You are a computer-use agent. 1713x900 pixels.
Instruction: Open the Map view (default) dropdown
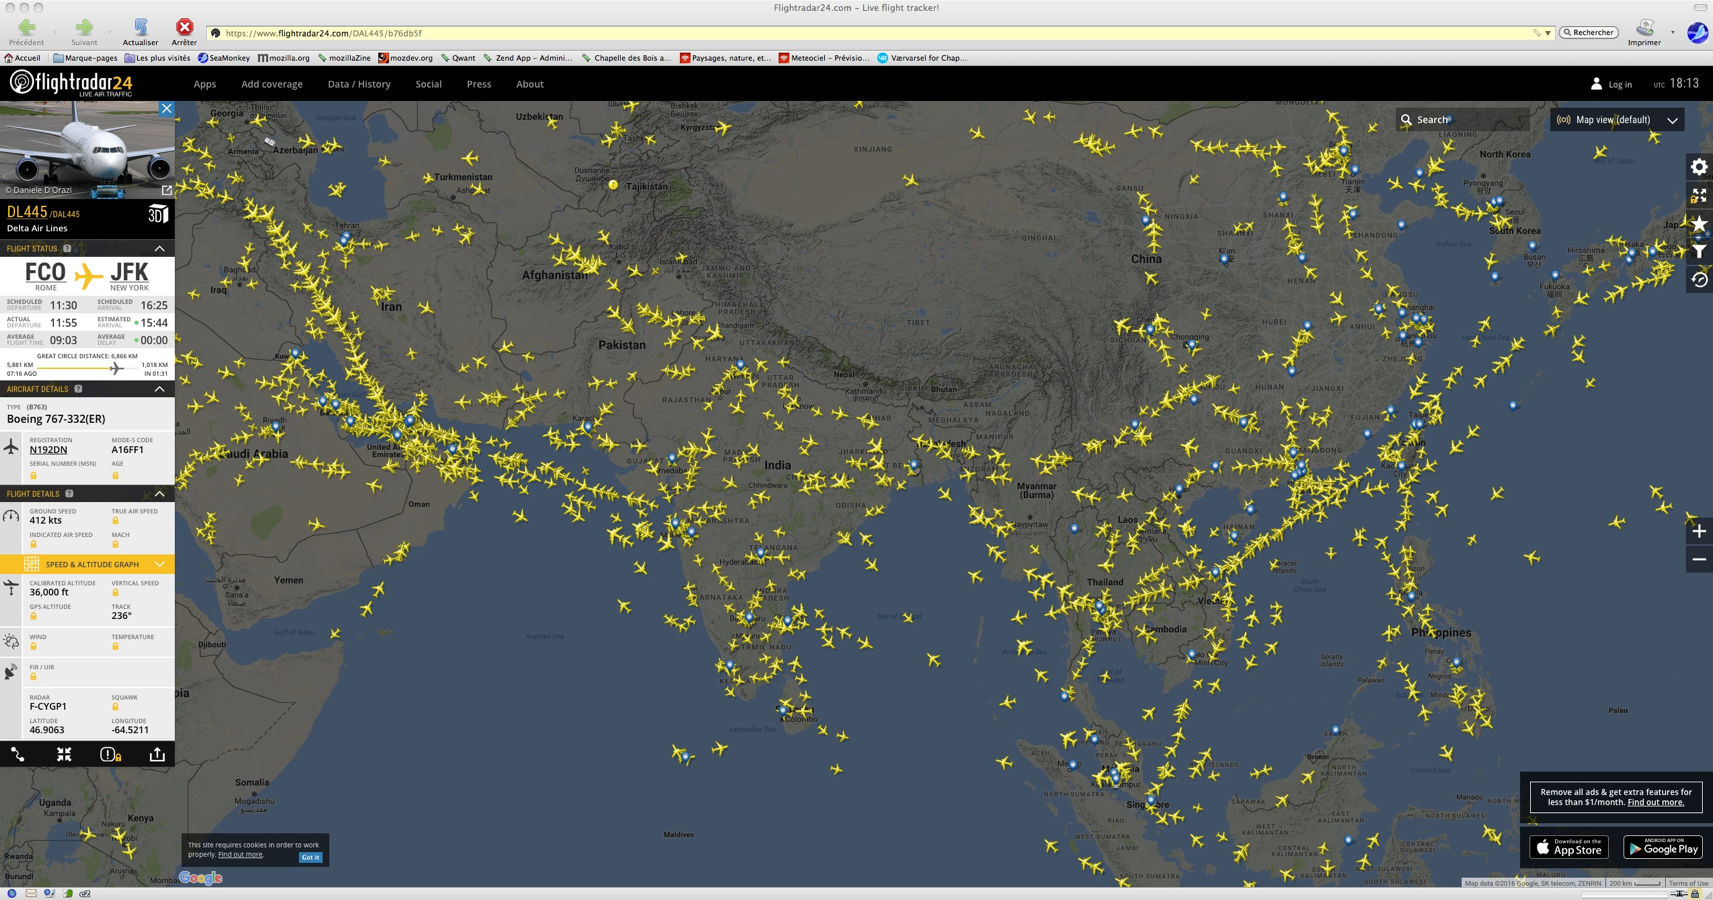(1617, 120)
